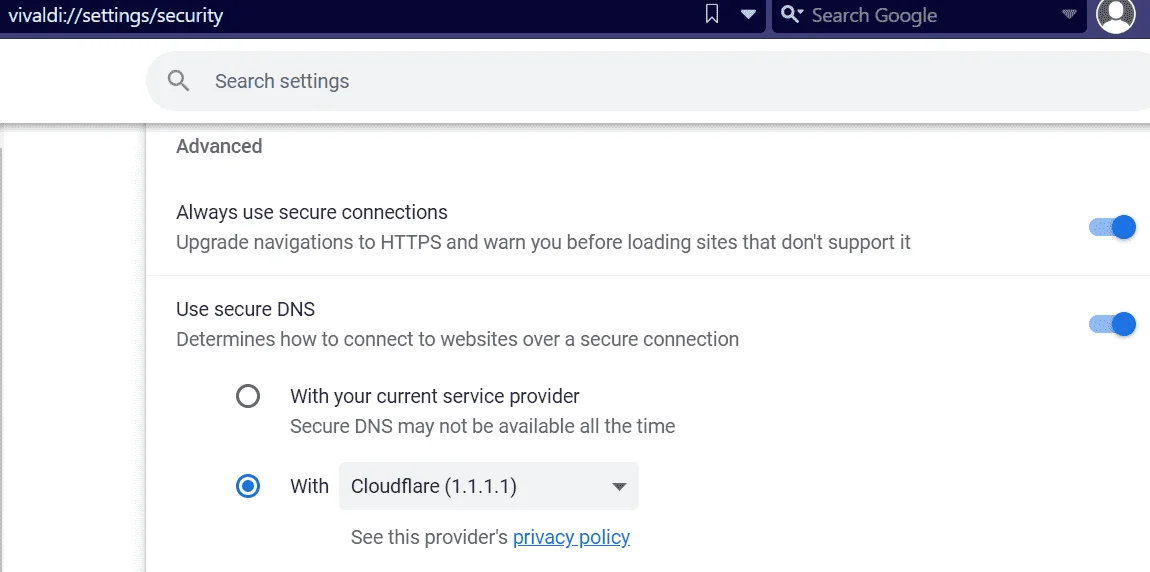Screen dimensions: 1150x572
Task: Expand search history arrow in Search Google field
Action: (1069, 15)
